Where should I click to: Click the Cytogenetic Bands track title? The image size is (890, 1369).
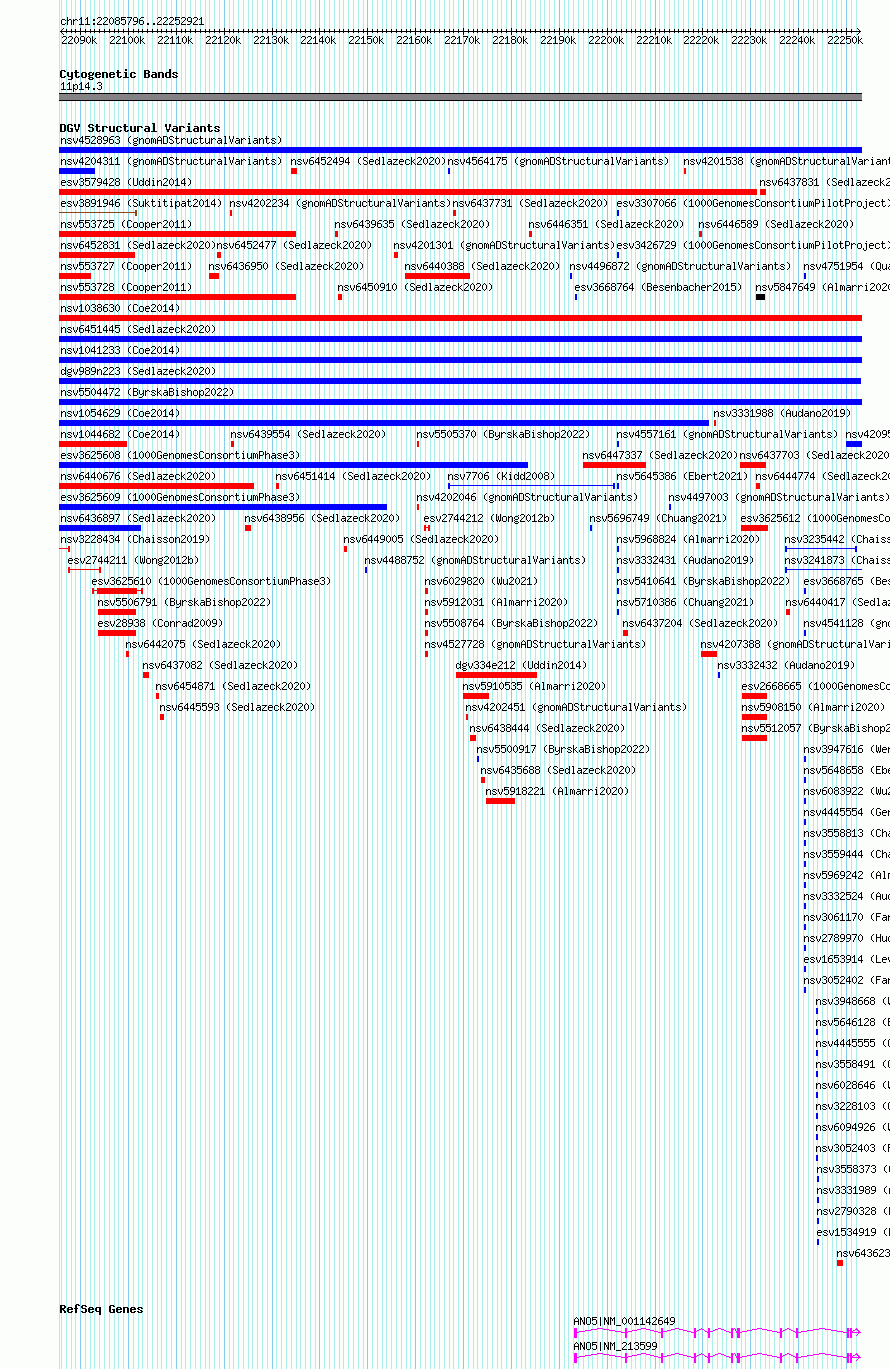[x=119, y=74]
